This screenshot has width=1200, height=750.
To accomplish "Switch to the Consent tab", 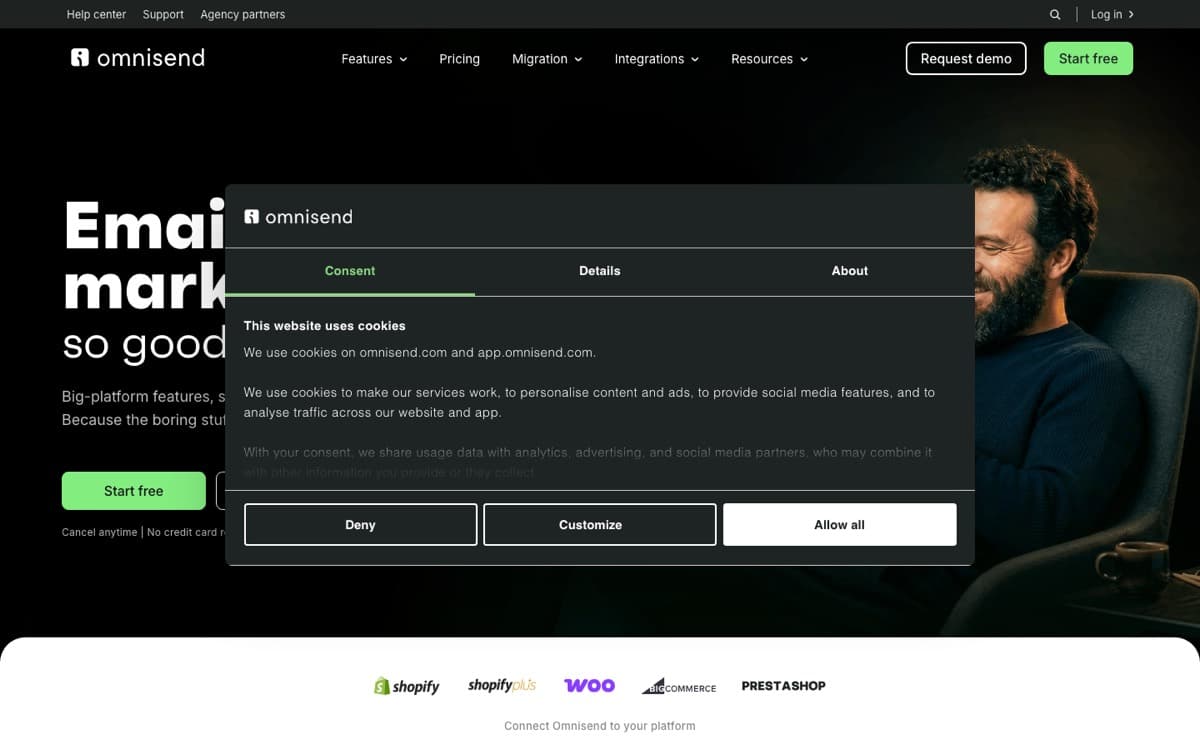I will point(350,271).
